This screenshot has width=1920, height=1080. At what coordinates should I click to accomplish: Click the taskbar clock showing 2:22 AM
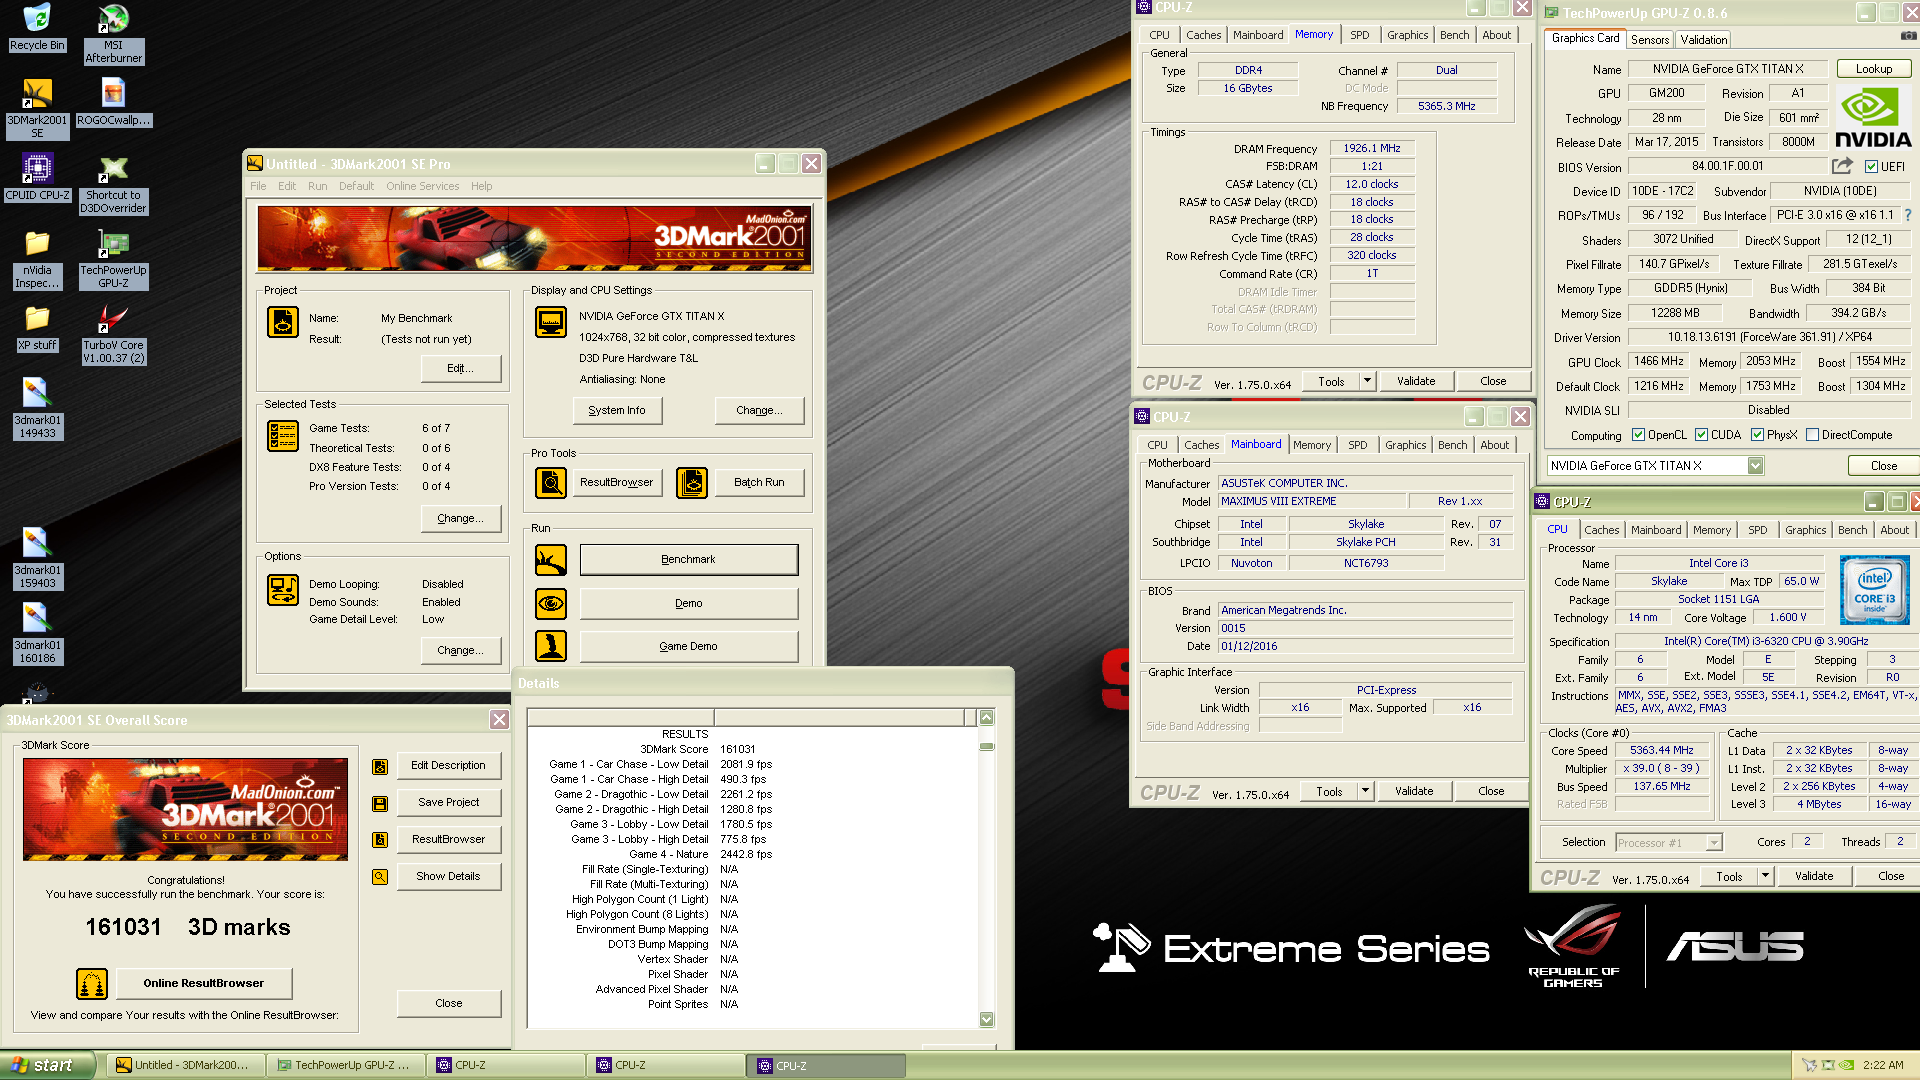pos(1883,1066)
